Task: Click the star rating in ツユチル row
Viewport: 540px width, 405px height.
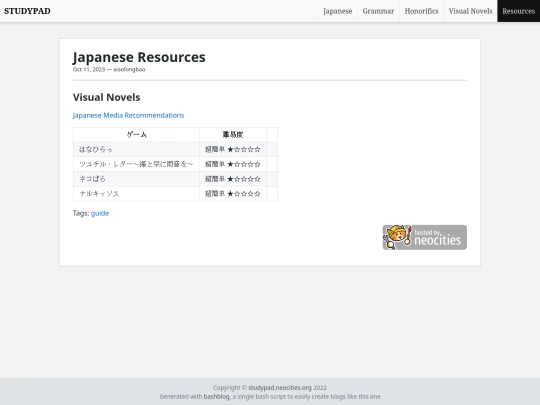Action: click(x=244, y=164)
